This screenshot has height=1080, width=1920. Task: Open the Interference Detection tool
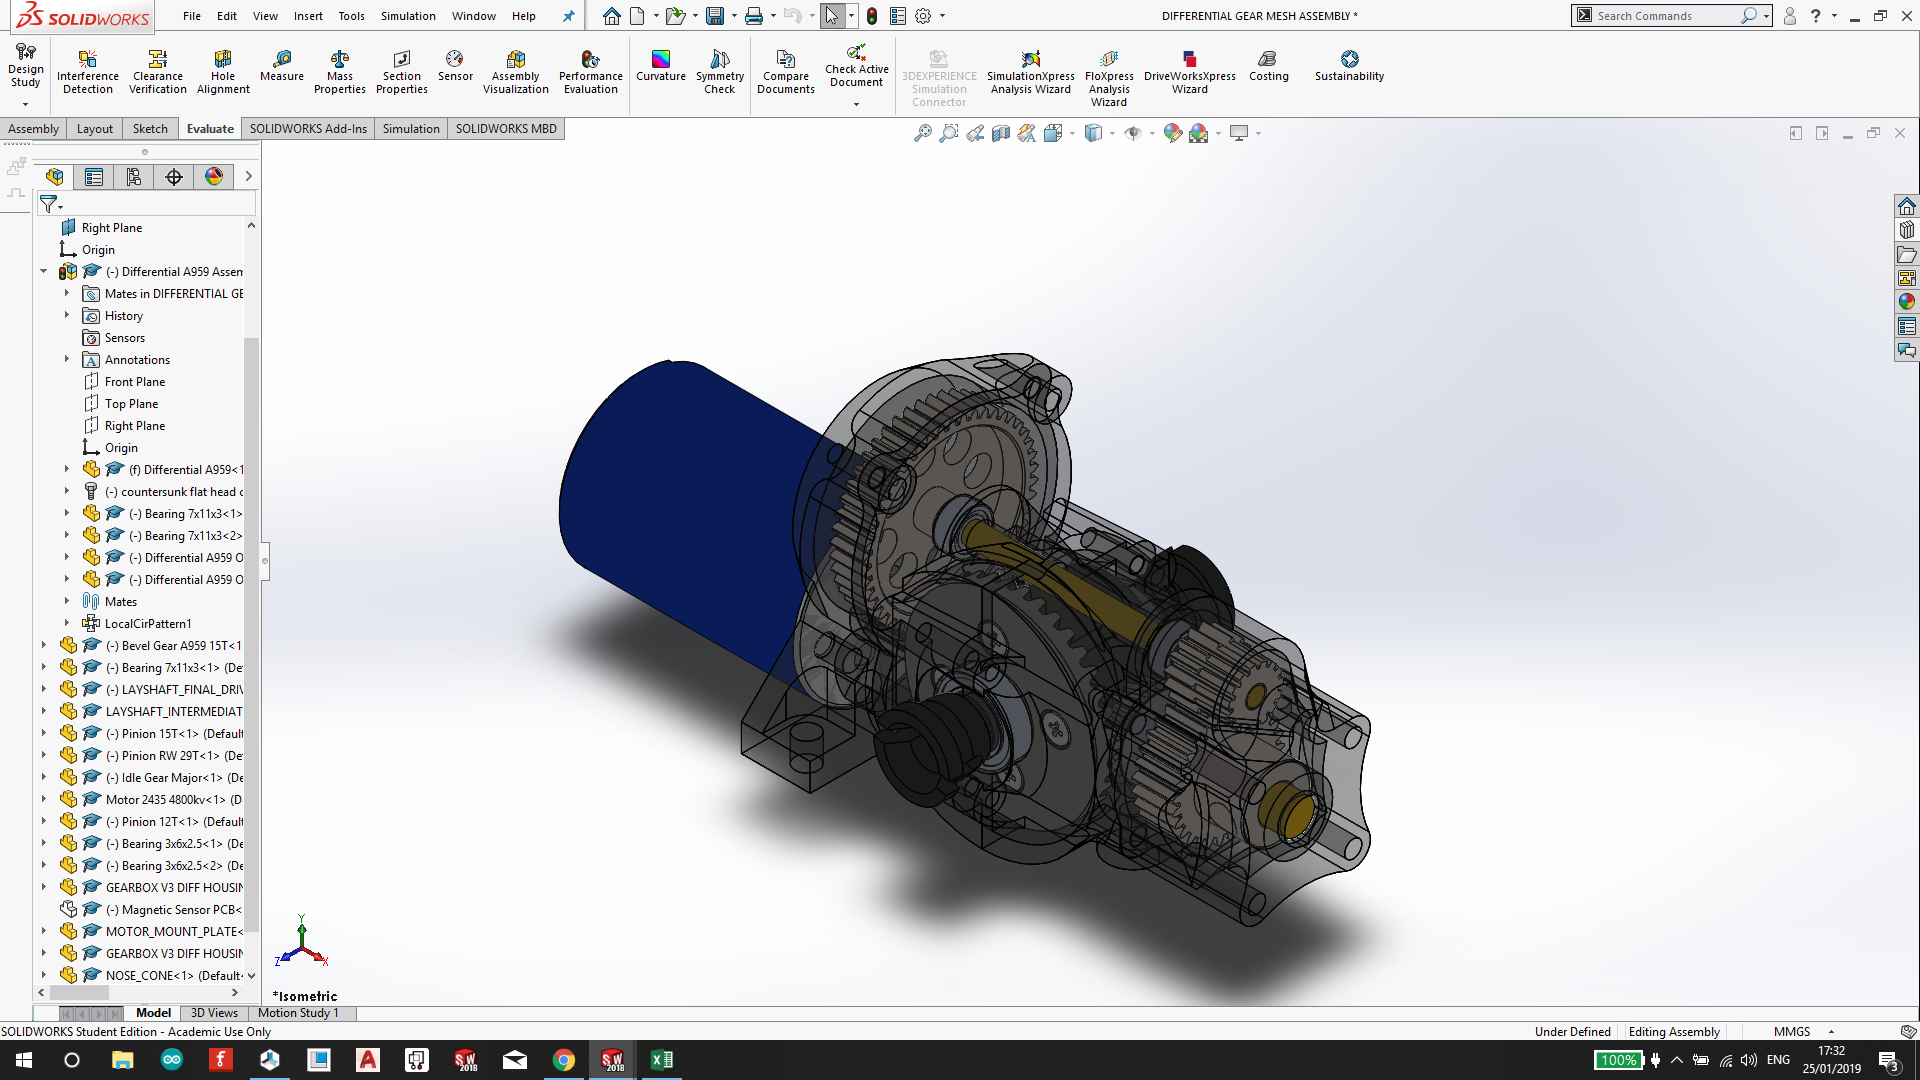88,72
